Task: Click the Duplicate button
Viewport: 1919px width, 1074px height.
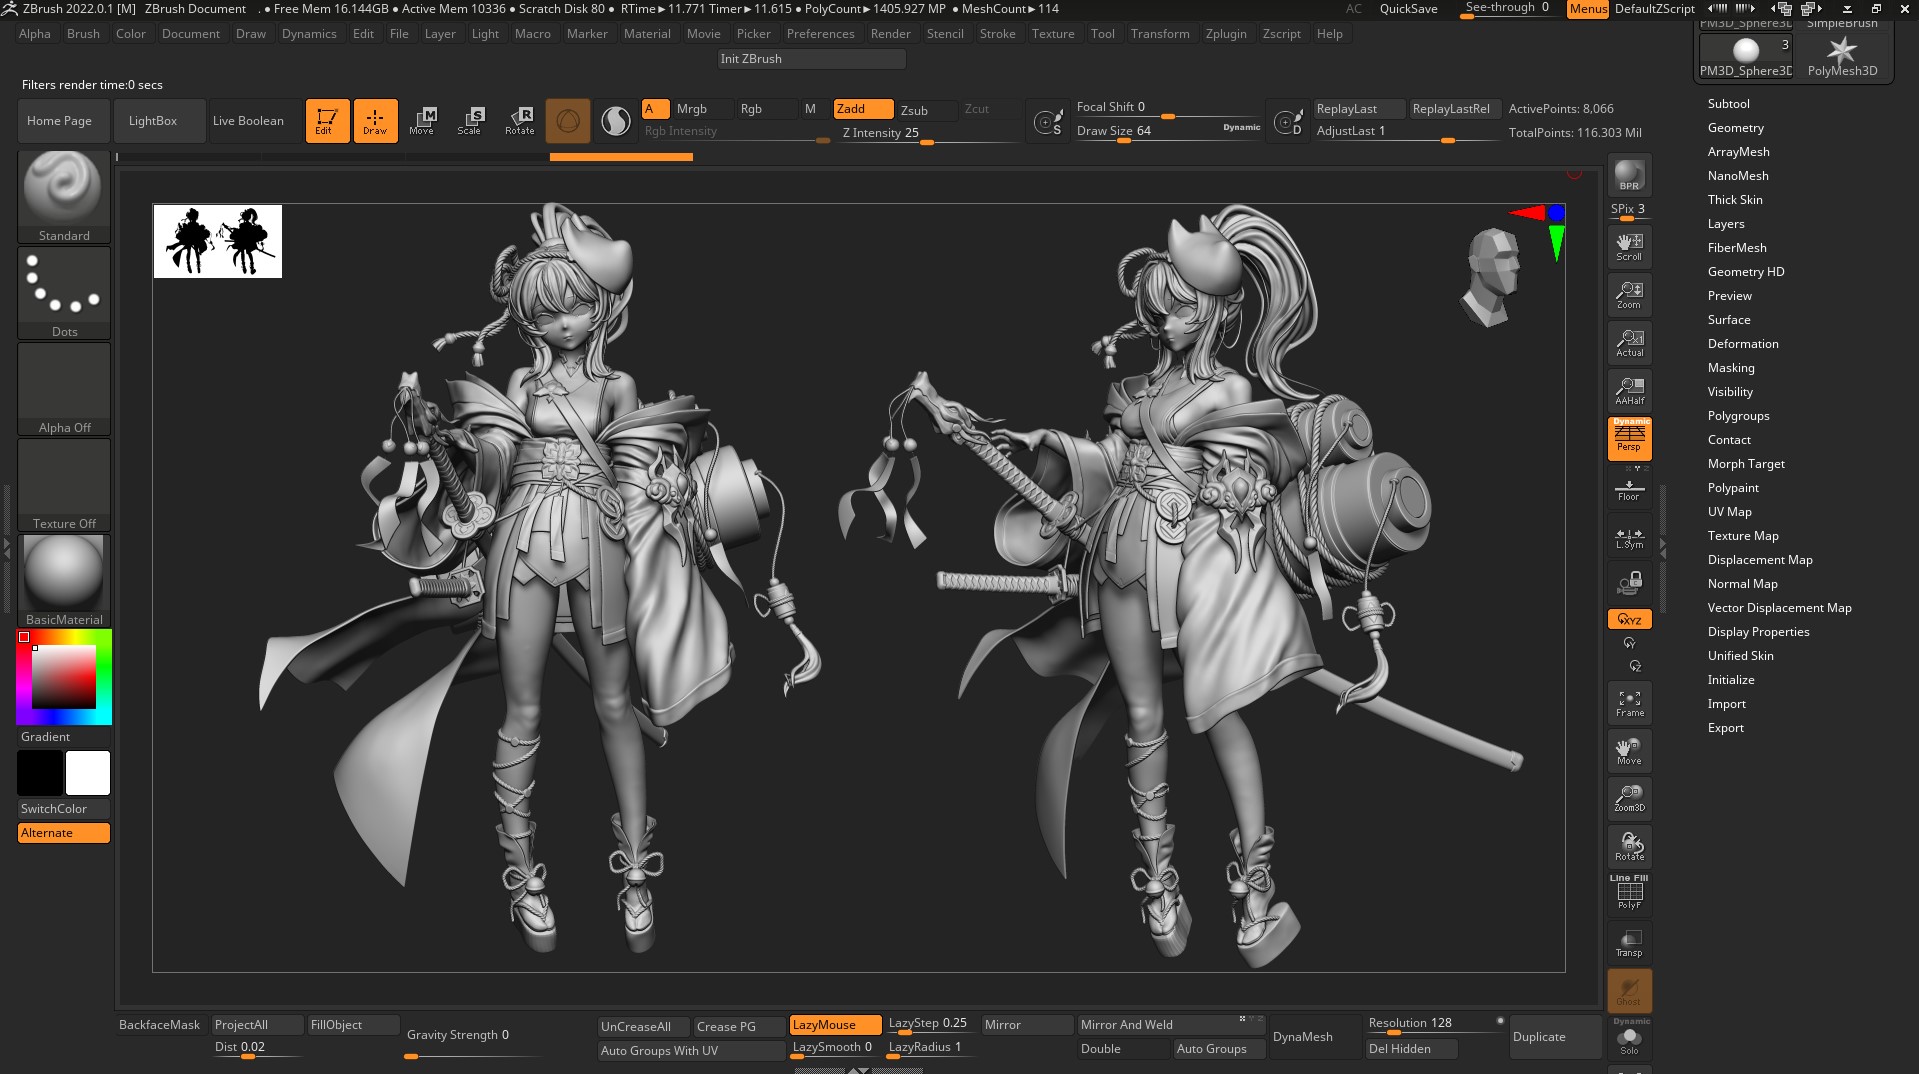Action: pyautogui.click(x=1555, y=1037)
